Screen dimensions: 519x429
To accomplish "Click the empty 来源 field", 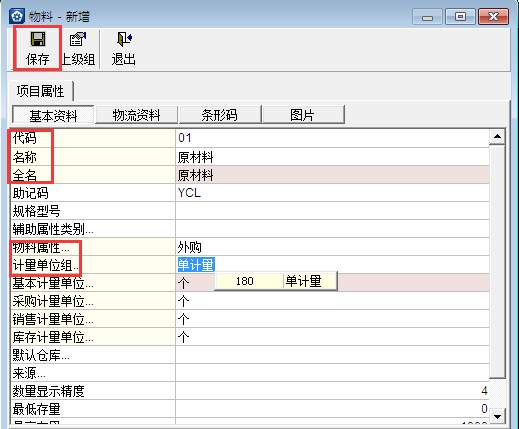I will click(x=332, y=373).
